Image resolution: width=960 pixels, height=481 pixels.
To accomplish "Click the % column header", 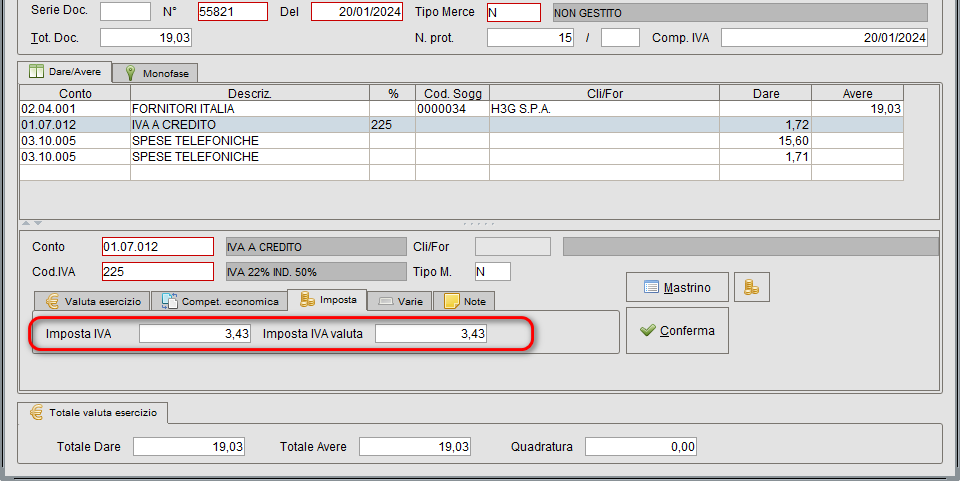I will (x=392, y=93).
